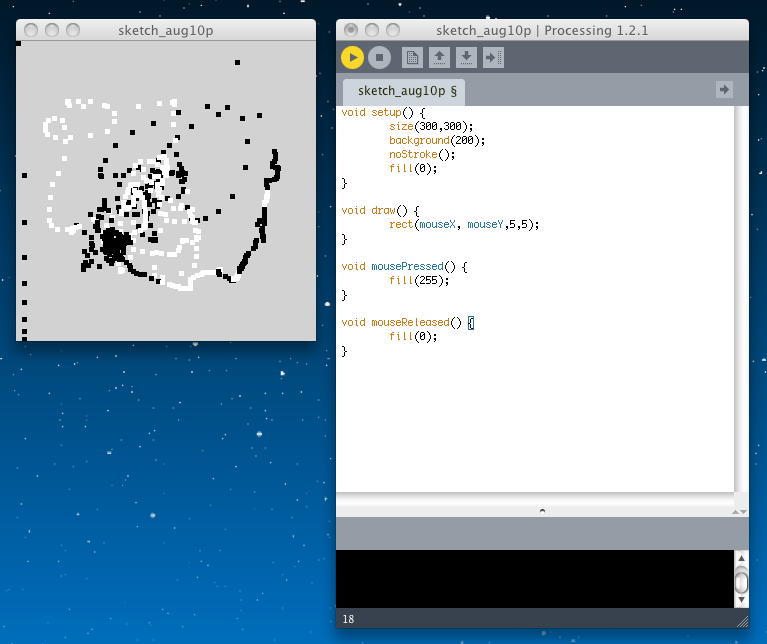The height and width of the screenshot is (644, 767).
Task: Click the console scrollbar thumb
Action: [x=741, y=580]
